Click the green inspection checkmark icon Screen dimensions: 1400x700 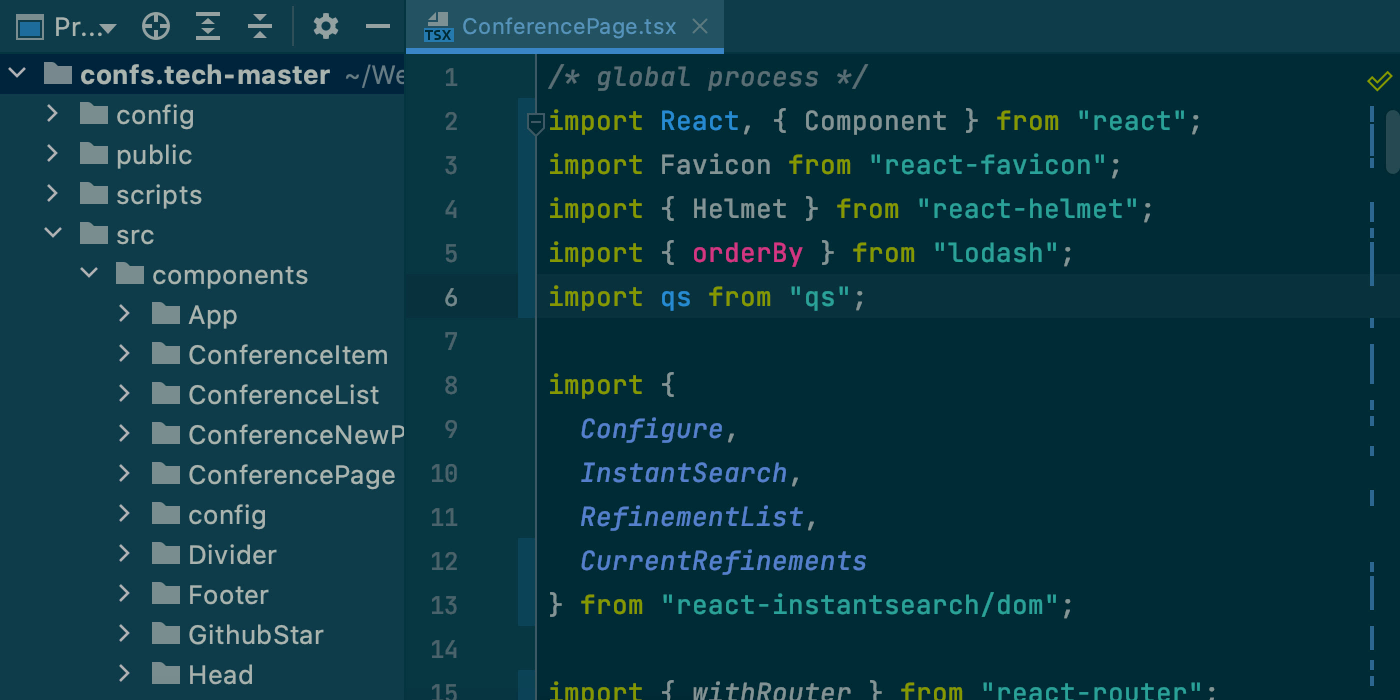tap(1379, 81)
